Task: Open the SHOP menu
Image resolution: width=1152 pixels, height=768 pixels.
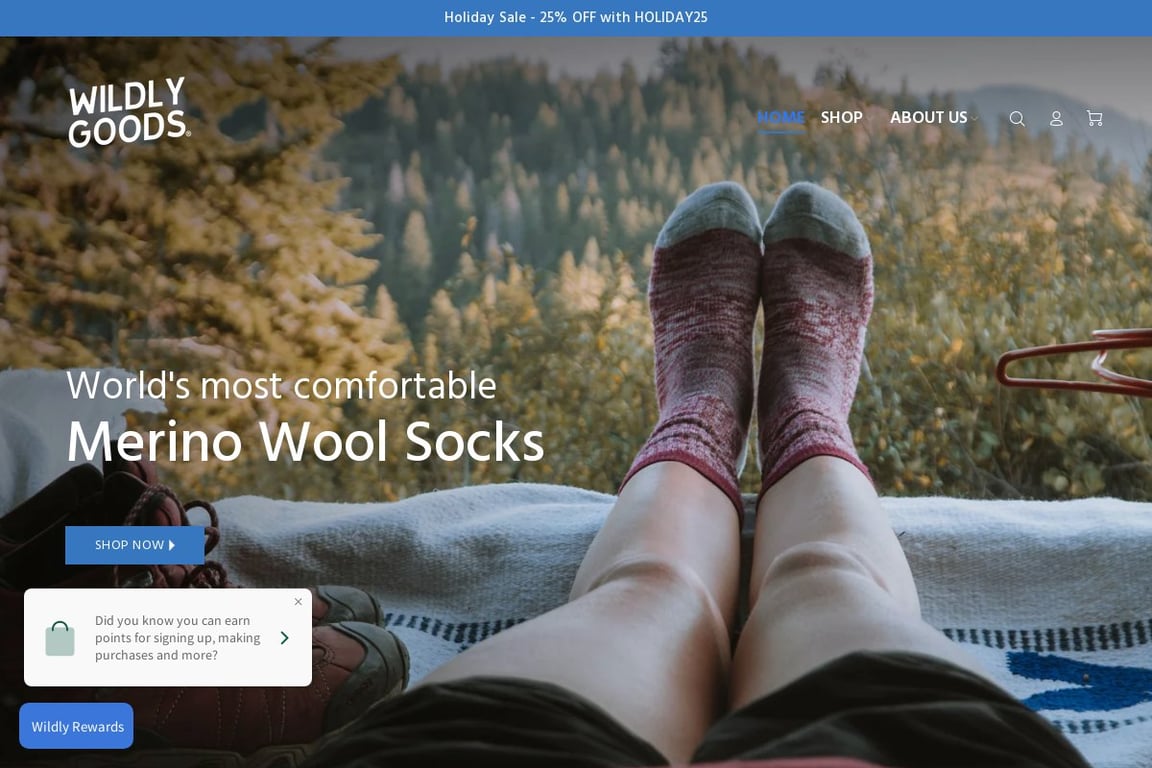Action: click(x=841, y=118)
